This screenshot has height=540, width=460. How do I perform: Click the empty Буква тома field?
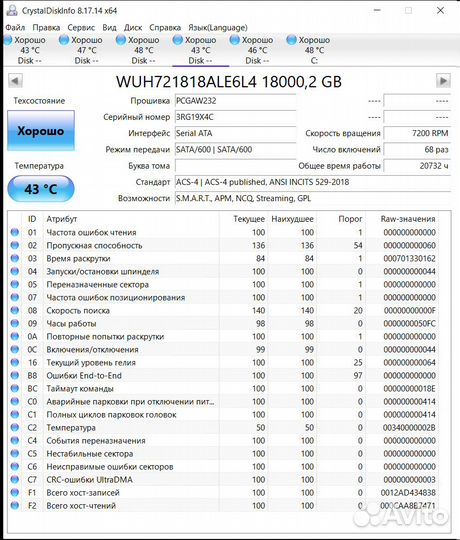click(x=236, y=166)
